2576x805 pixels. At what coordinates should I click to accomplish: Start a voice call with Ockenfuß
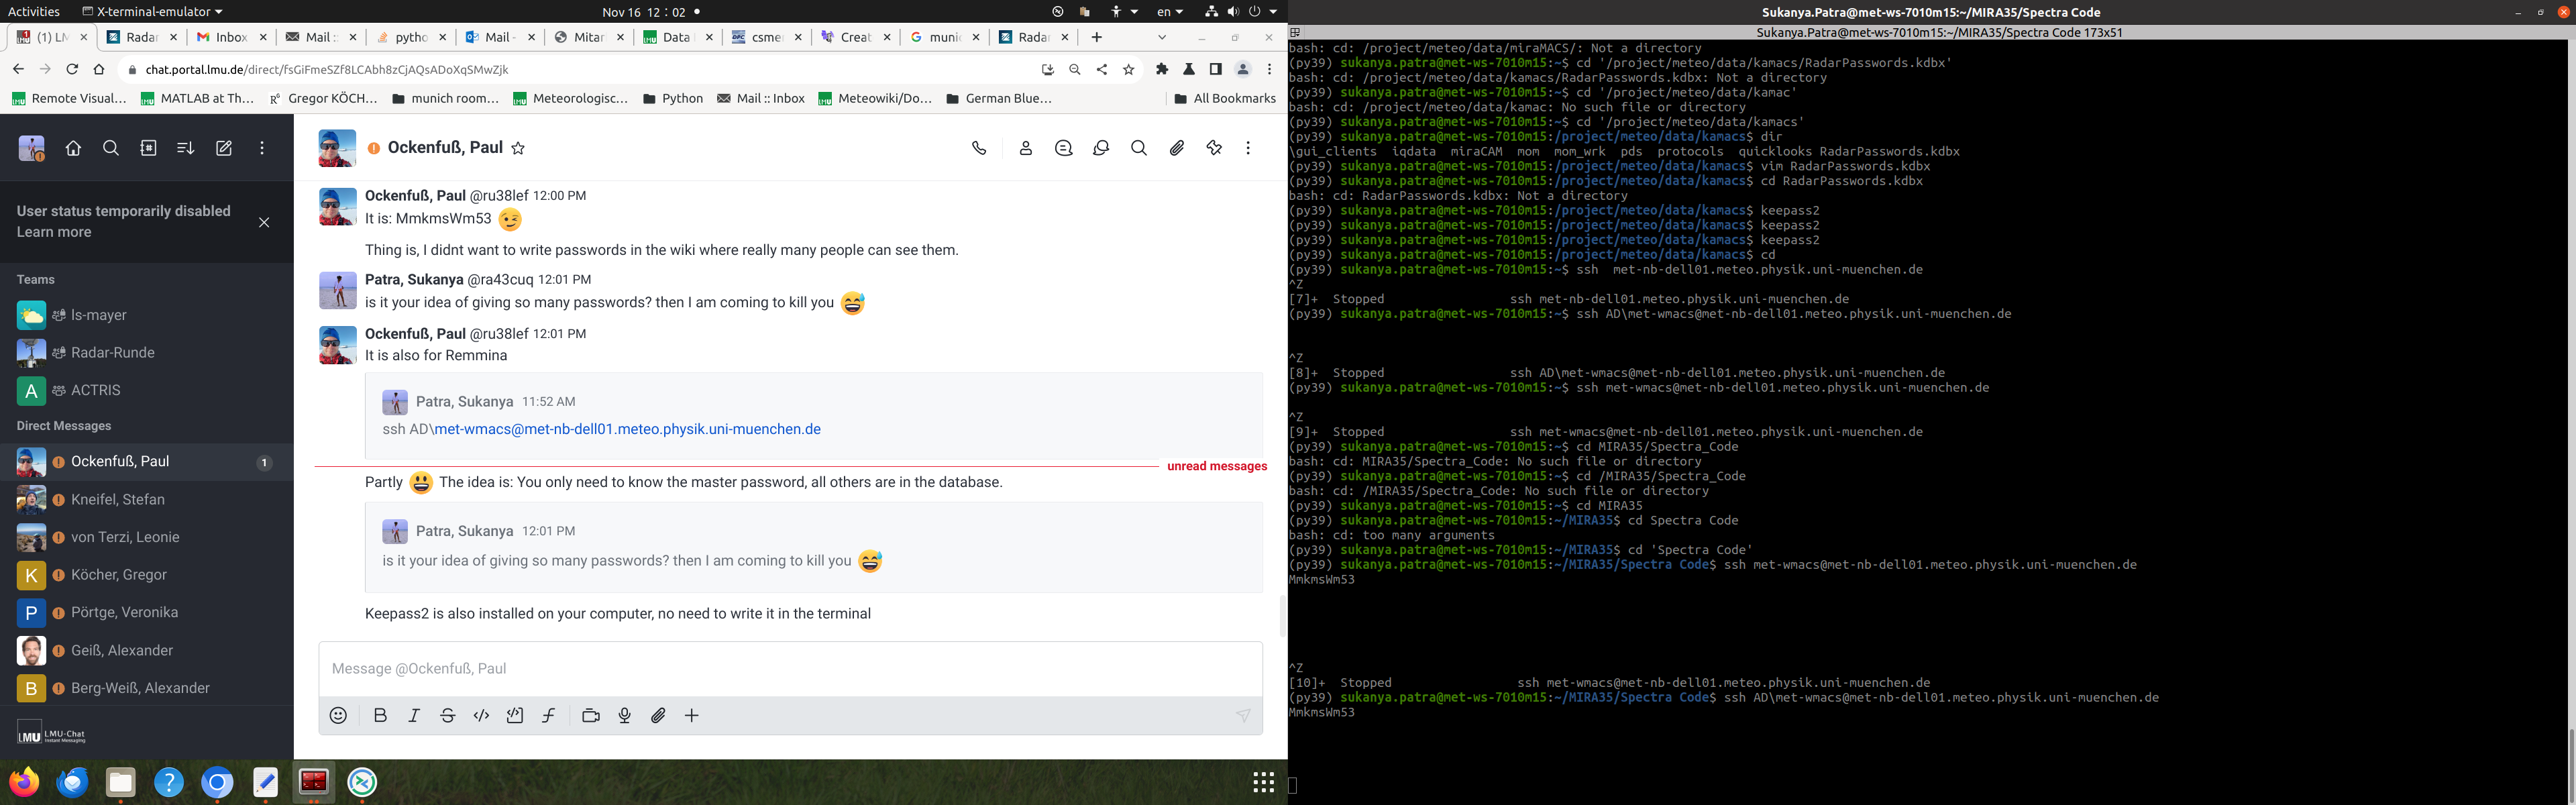tap(979, 148)
